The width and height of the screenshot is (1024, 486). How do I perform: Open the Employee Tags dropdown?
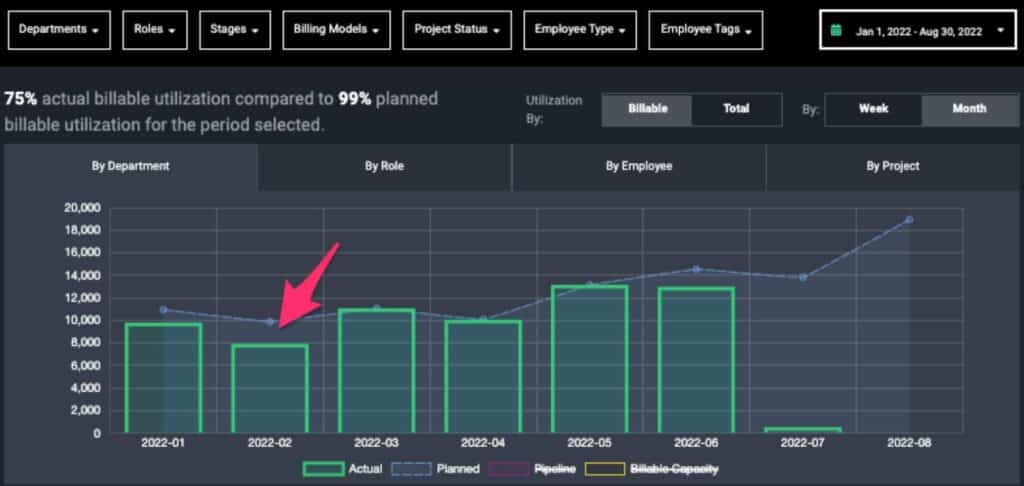[705, 30]
